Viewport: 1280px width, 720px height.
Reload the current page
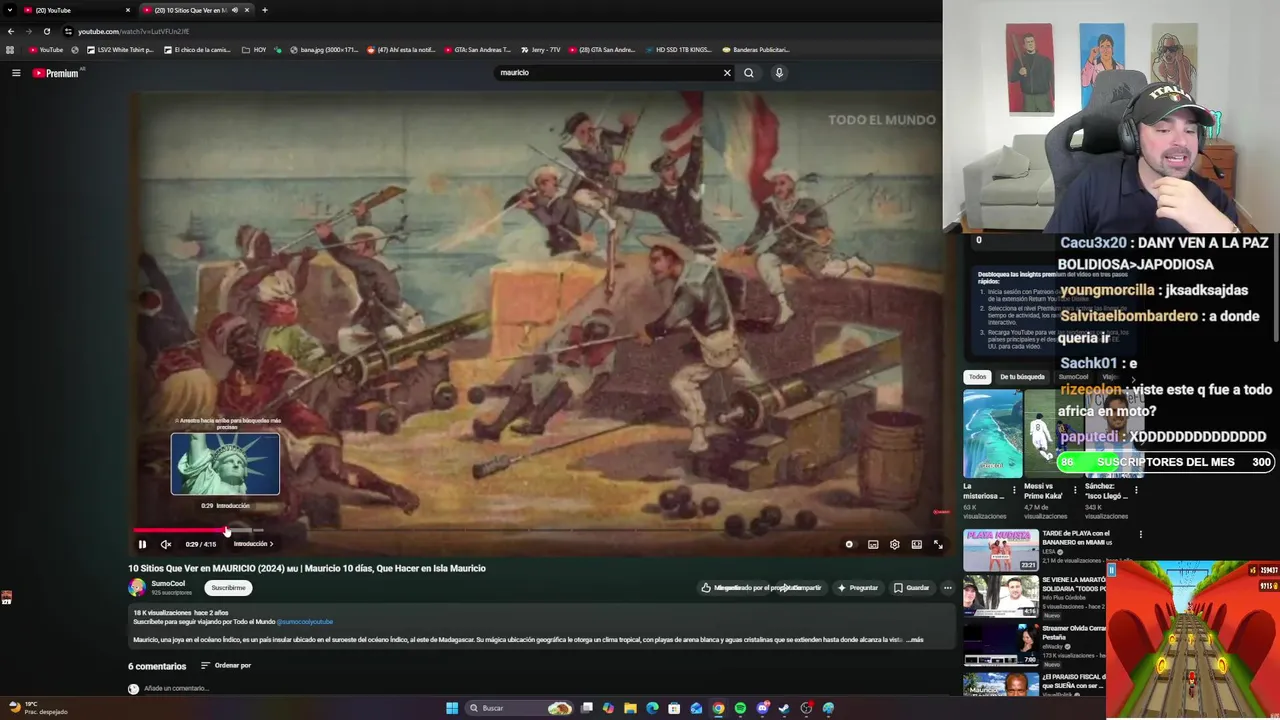tap(46, 31)
